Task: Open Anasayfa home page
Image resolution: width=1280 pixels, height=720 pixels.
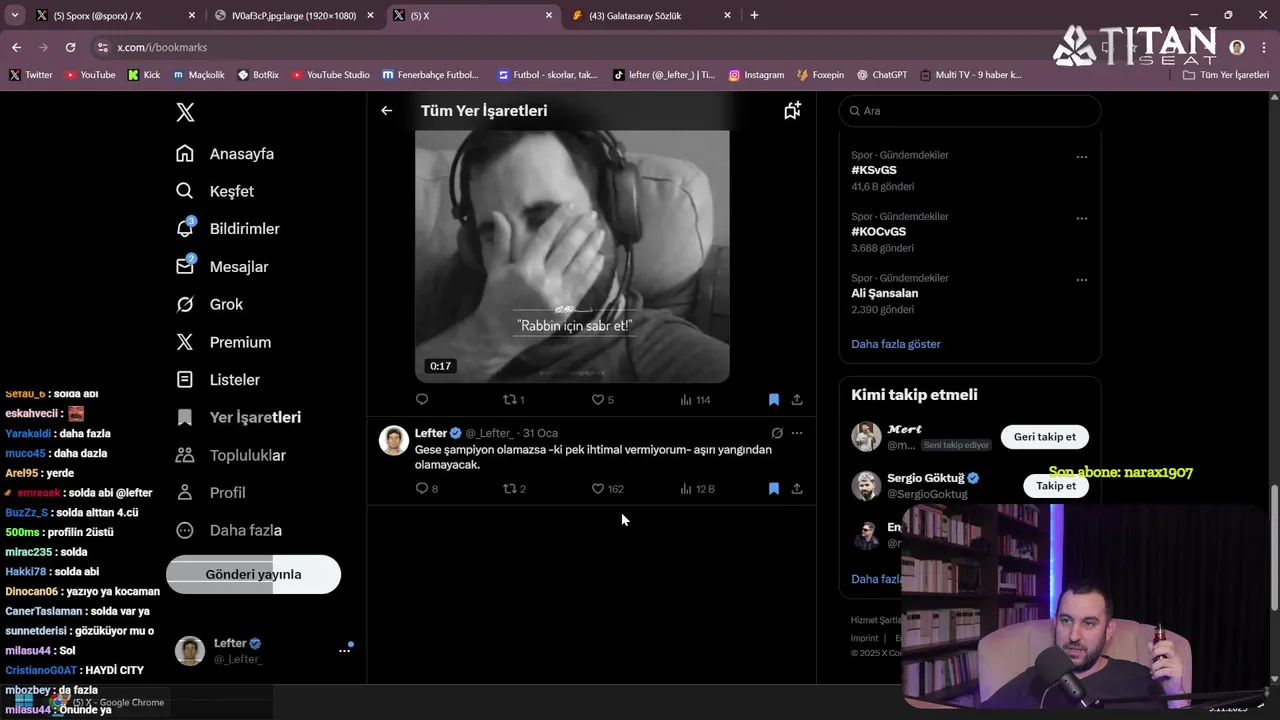Action: (225, 154)
